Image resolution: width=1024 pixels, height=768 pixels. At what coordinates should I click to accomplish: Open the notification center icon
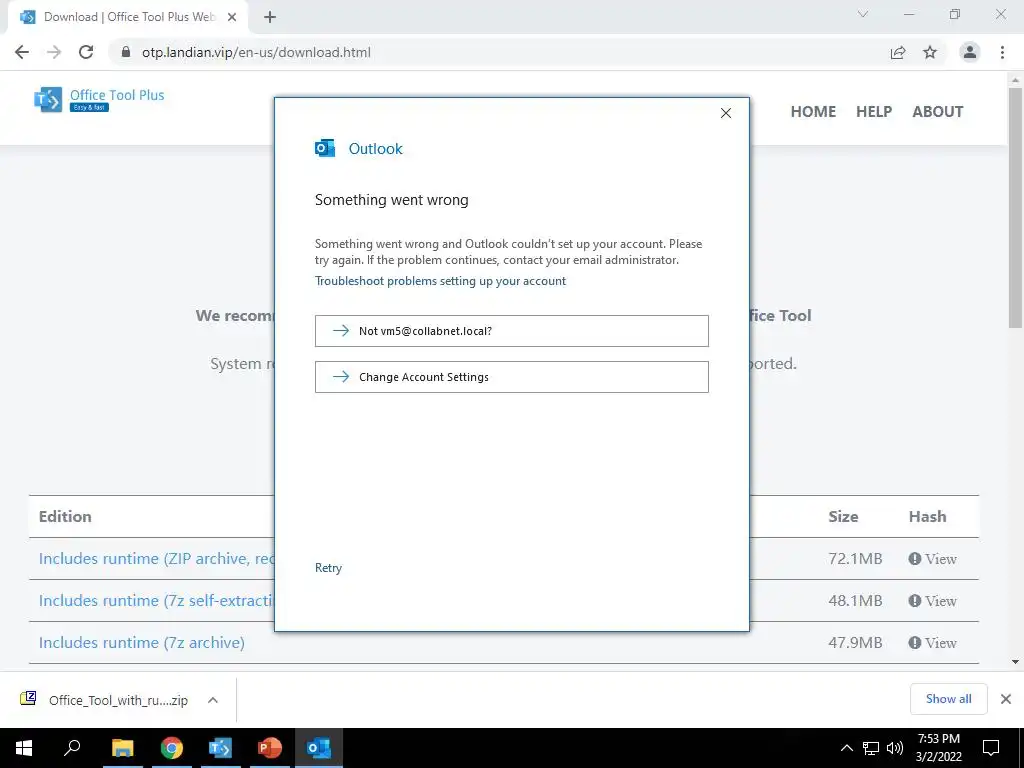point(991,748)
